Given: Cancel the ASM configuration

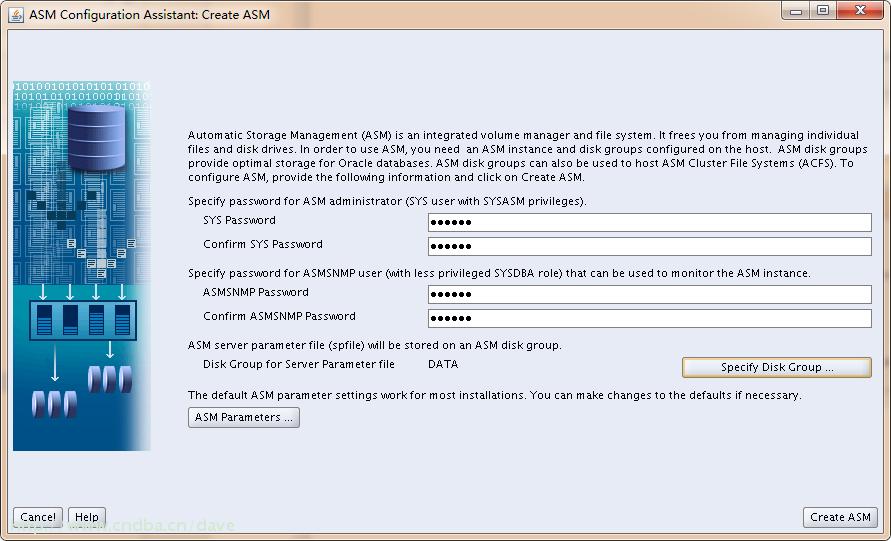Looking at the screenshot, I should [38, 517].
